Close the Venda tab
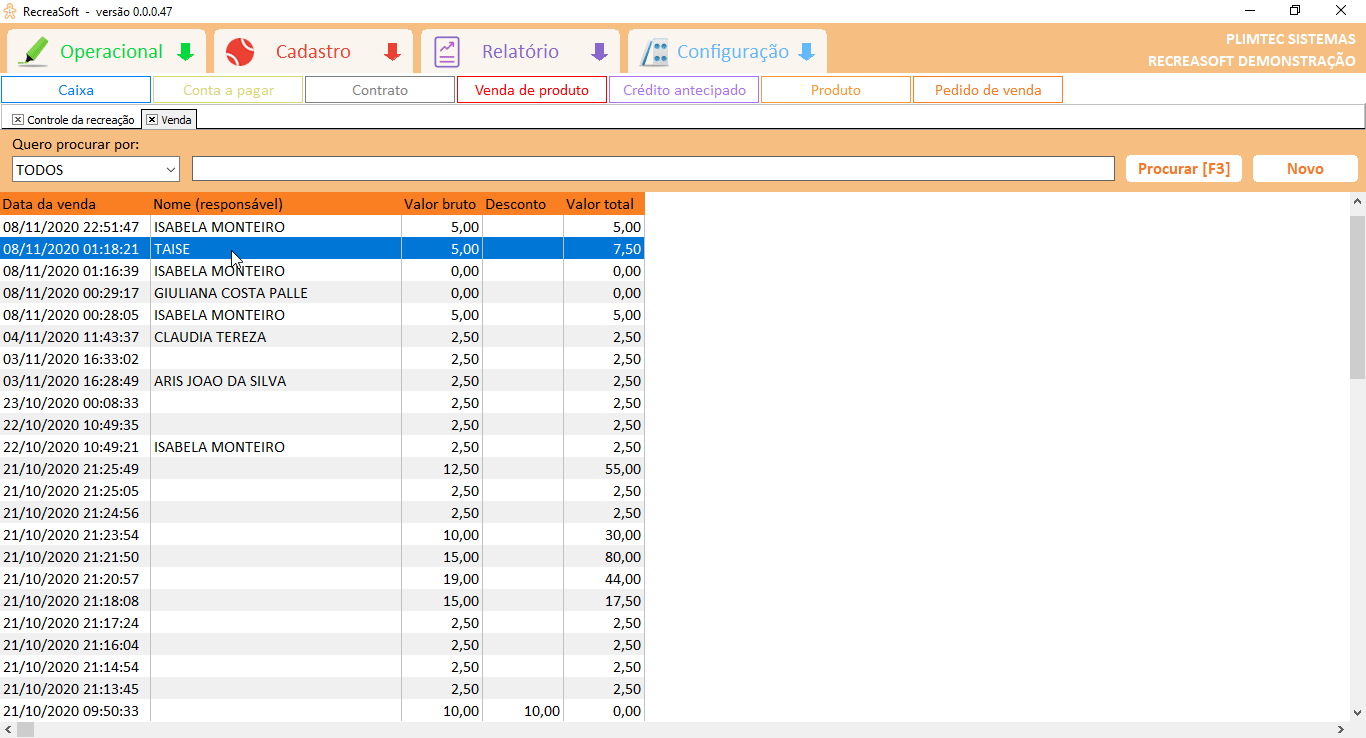Screen dimensions: 1366x738 (152, 120)
